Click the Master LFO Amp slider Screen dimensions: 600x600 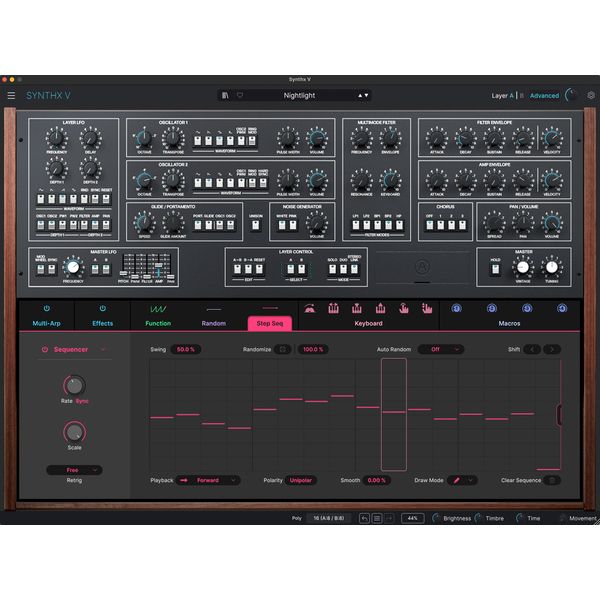pyautogui.click(x=158, y=267)
